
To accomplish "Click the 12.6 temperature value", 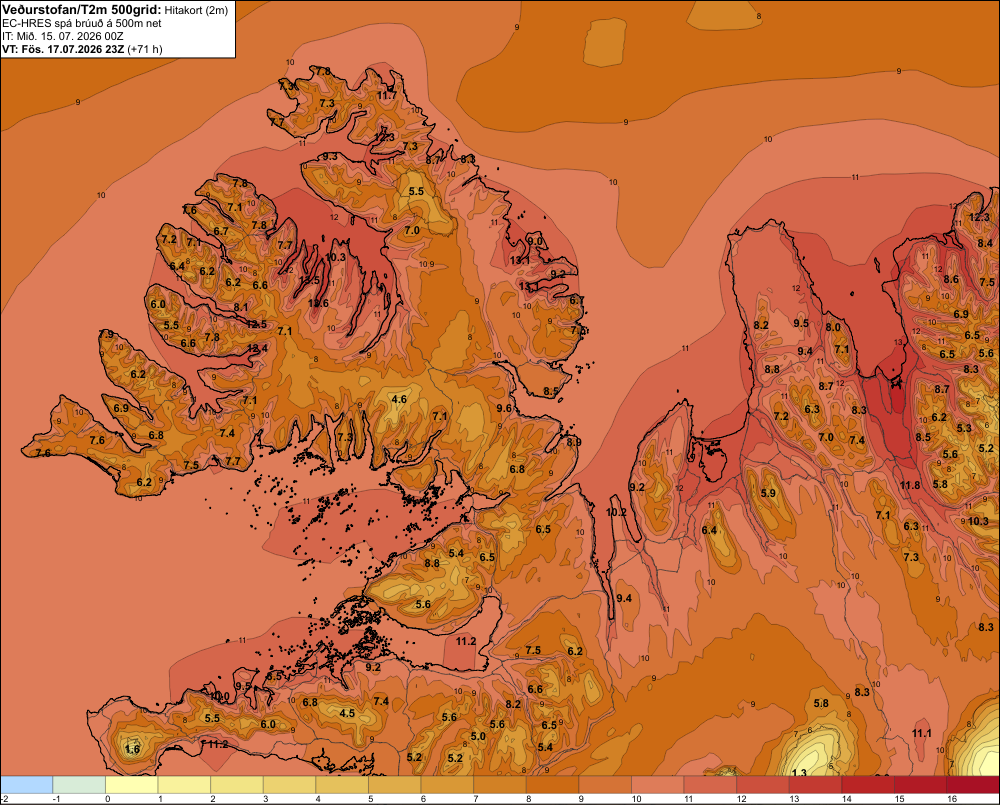I will [x=318, y=303].
